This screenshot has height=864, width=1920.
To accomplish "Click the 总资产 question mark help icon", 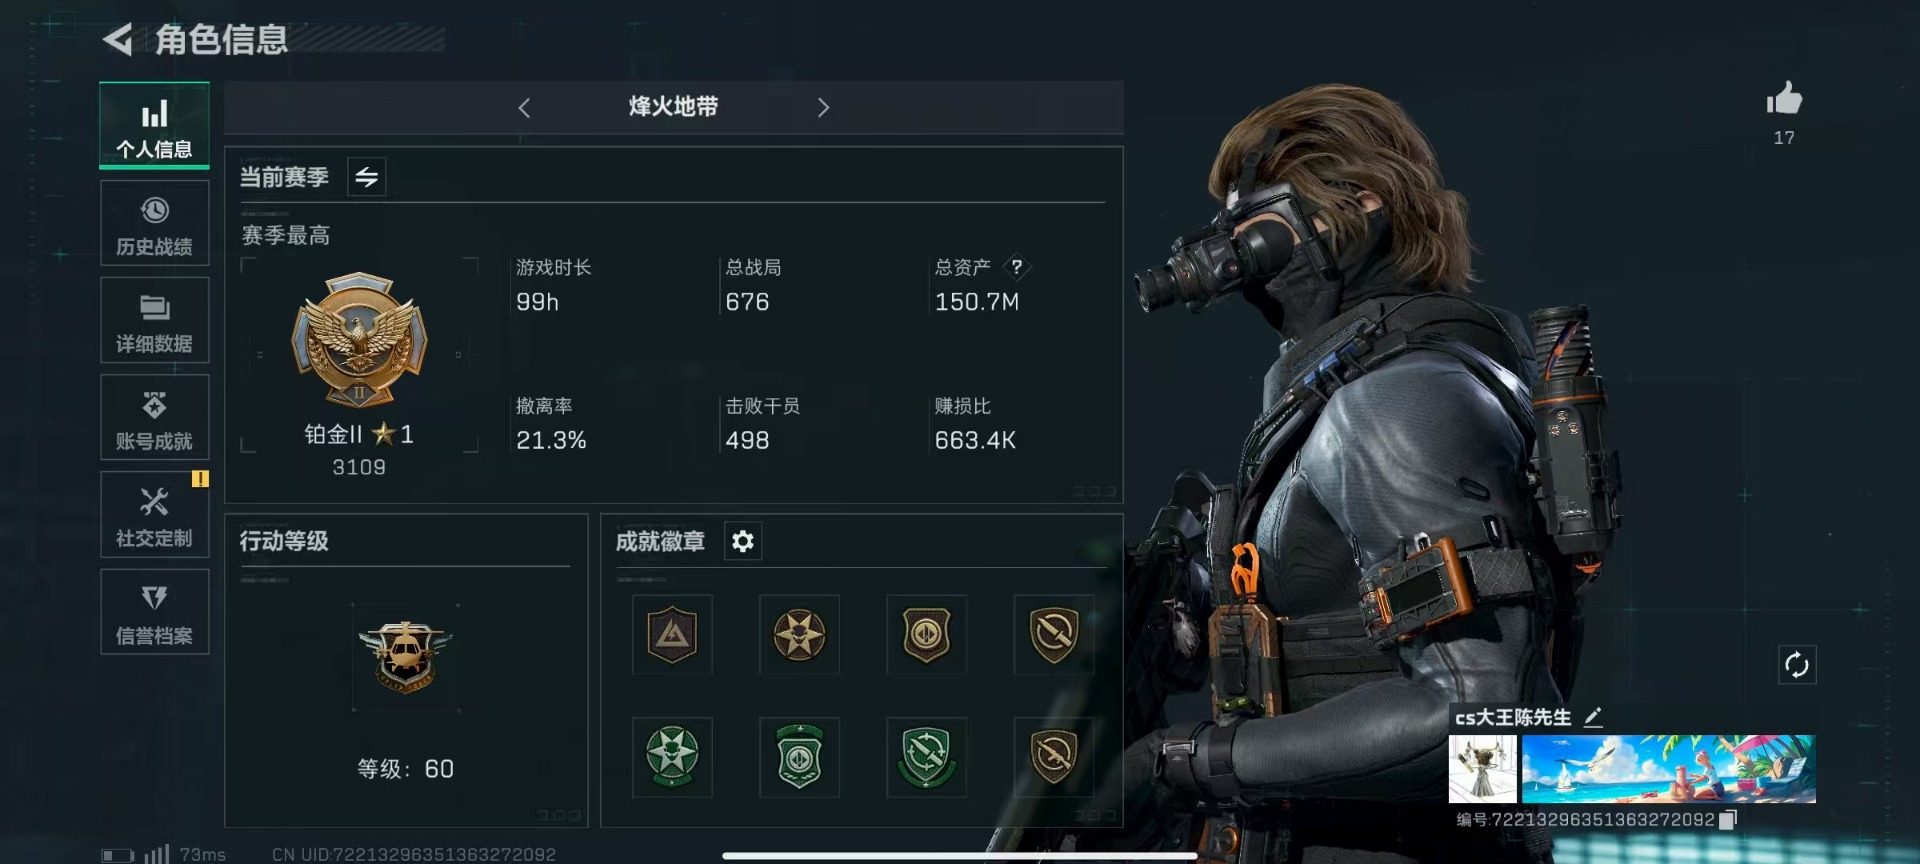I will (x=1016, y=267).
